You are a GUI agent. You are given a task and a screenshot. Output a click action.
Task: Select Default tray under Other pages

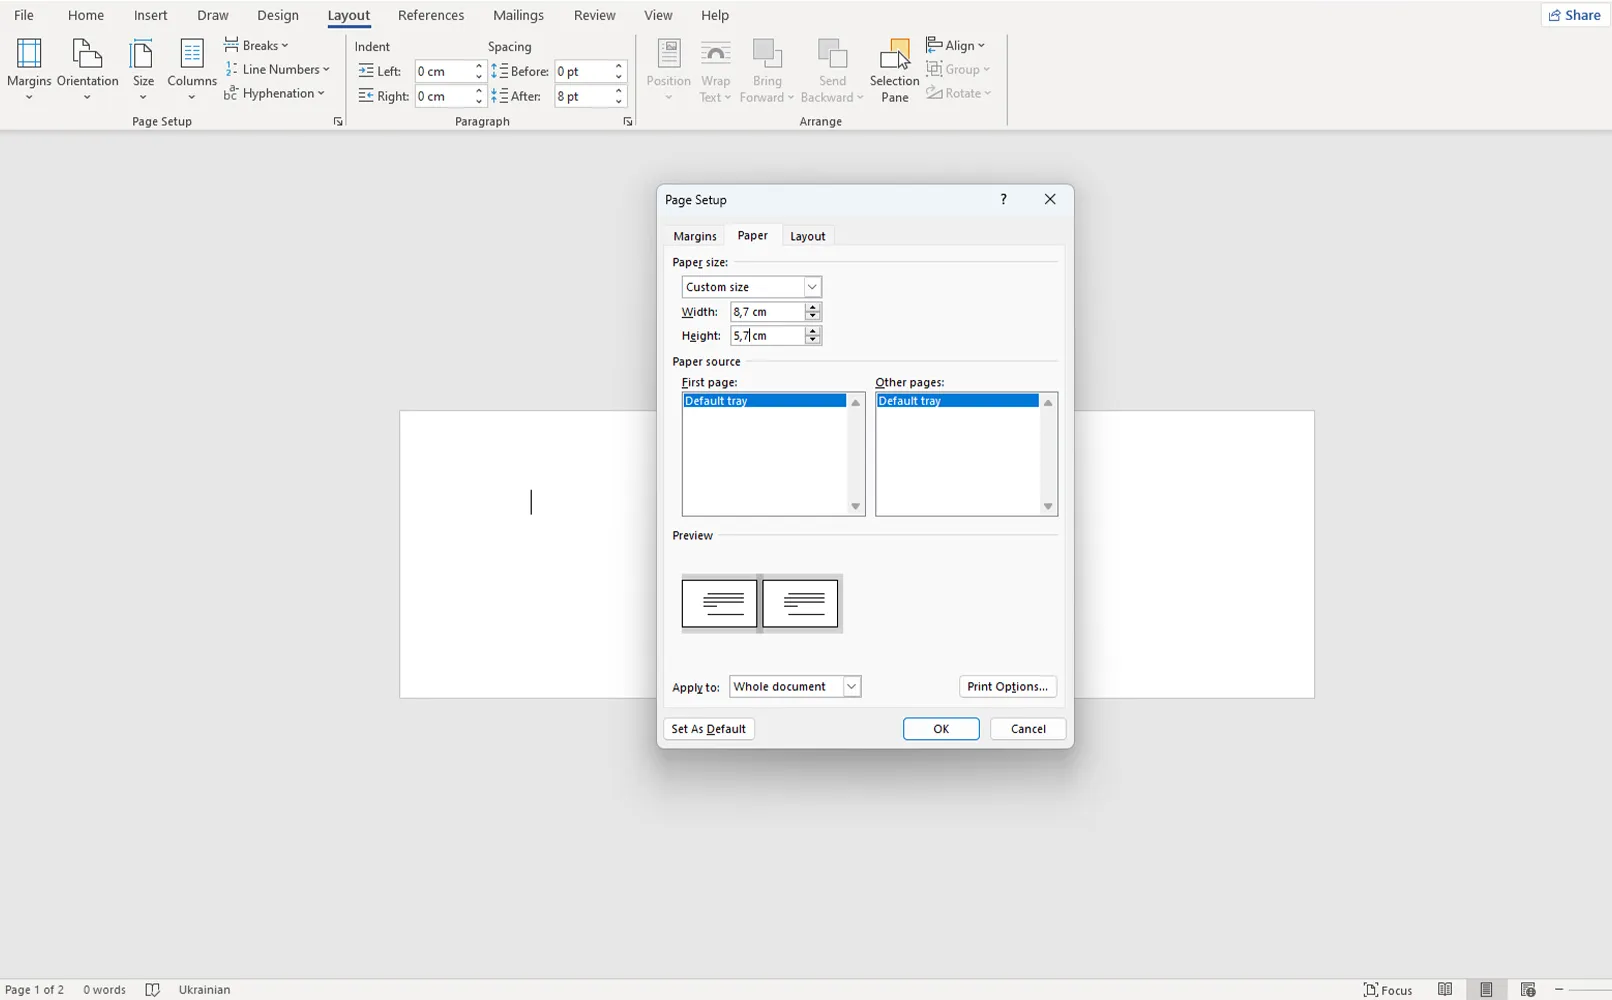tap(958, 401)
